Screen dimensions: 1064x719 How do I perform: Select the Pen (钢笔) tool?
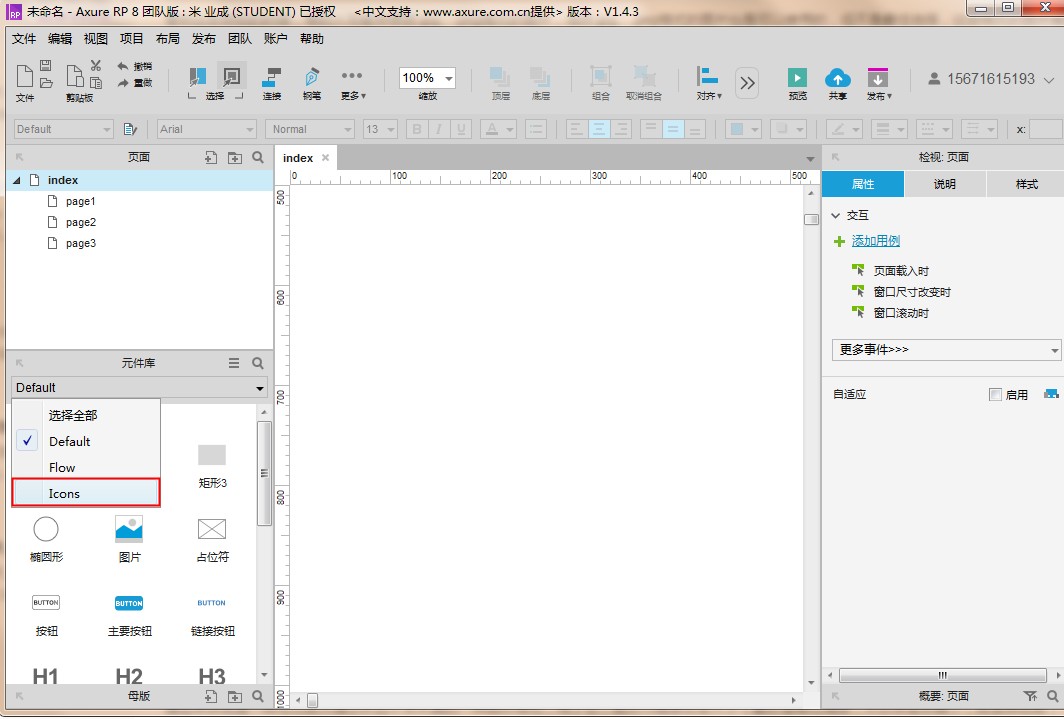tap(311, 78)
